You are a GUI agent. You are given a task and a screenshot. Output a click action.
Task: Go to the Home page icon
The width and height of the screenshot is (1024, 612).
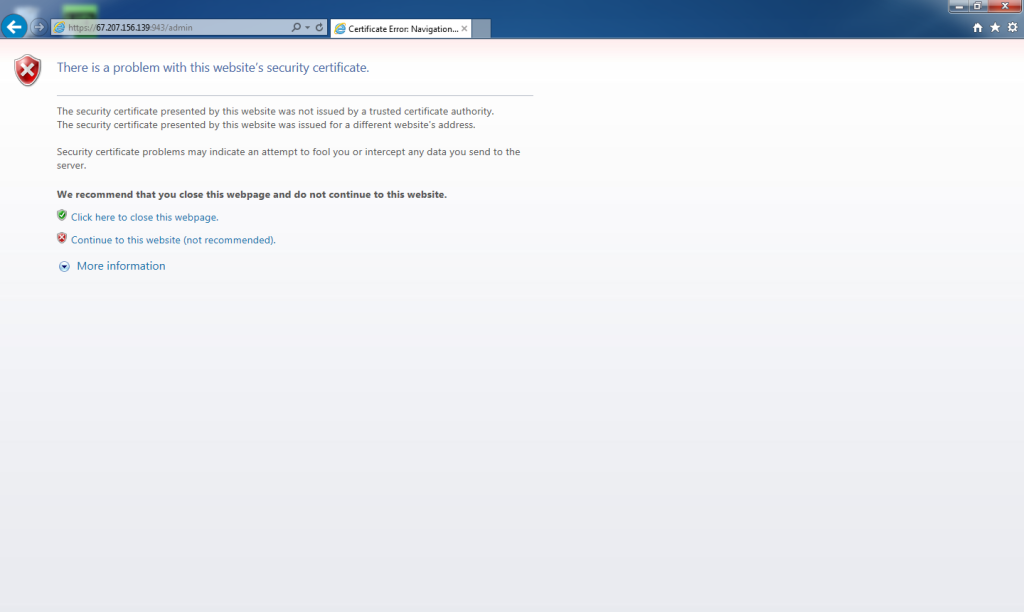point(978,27)
